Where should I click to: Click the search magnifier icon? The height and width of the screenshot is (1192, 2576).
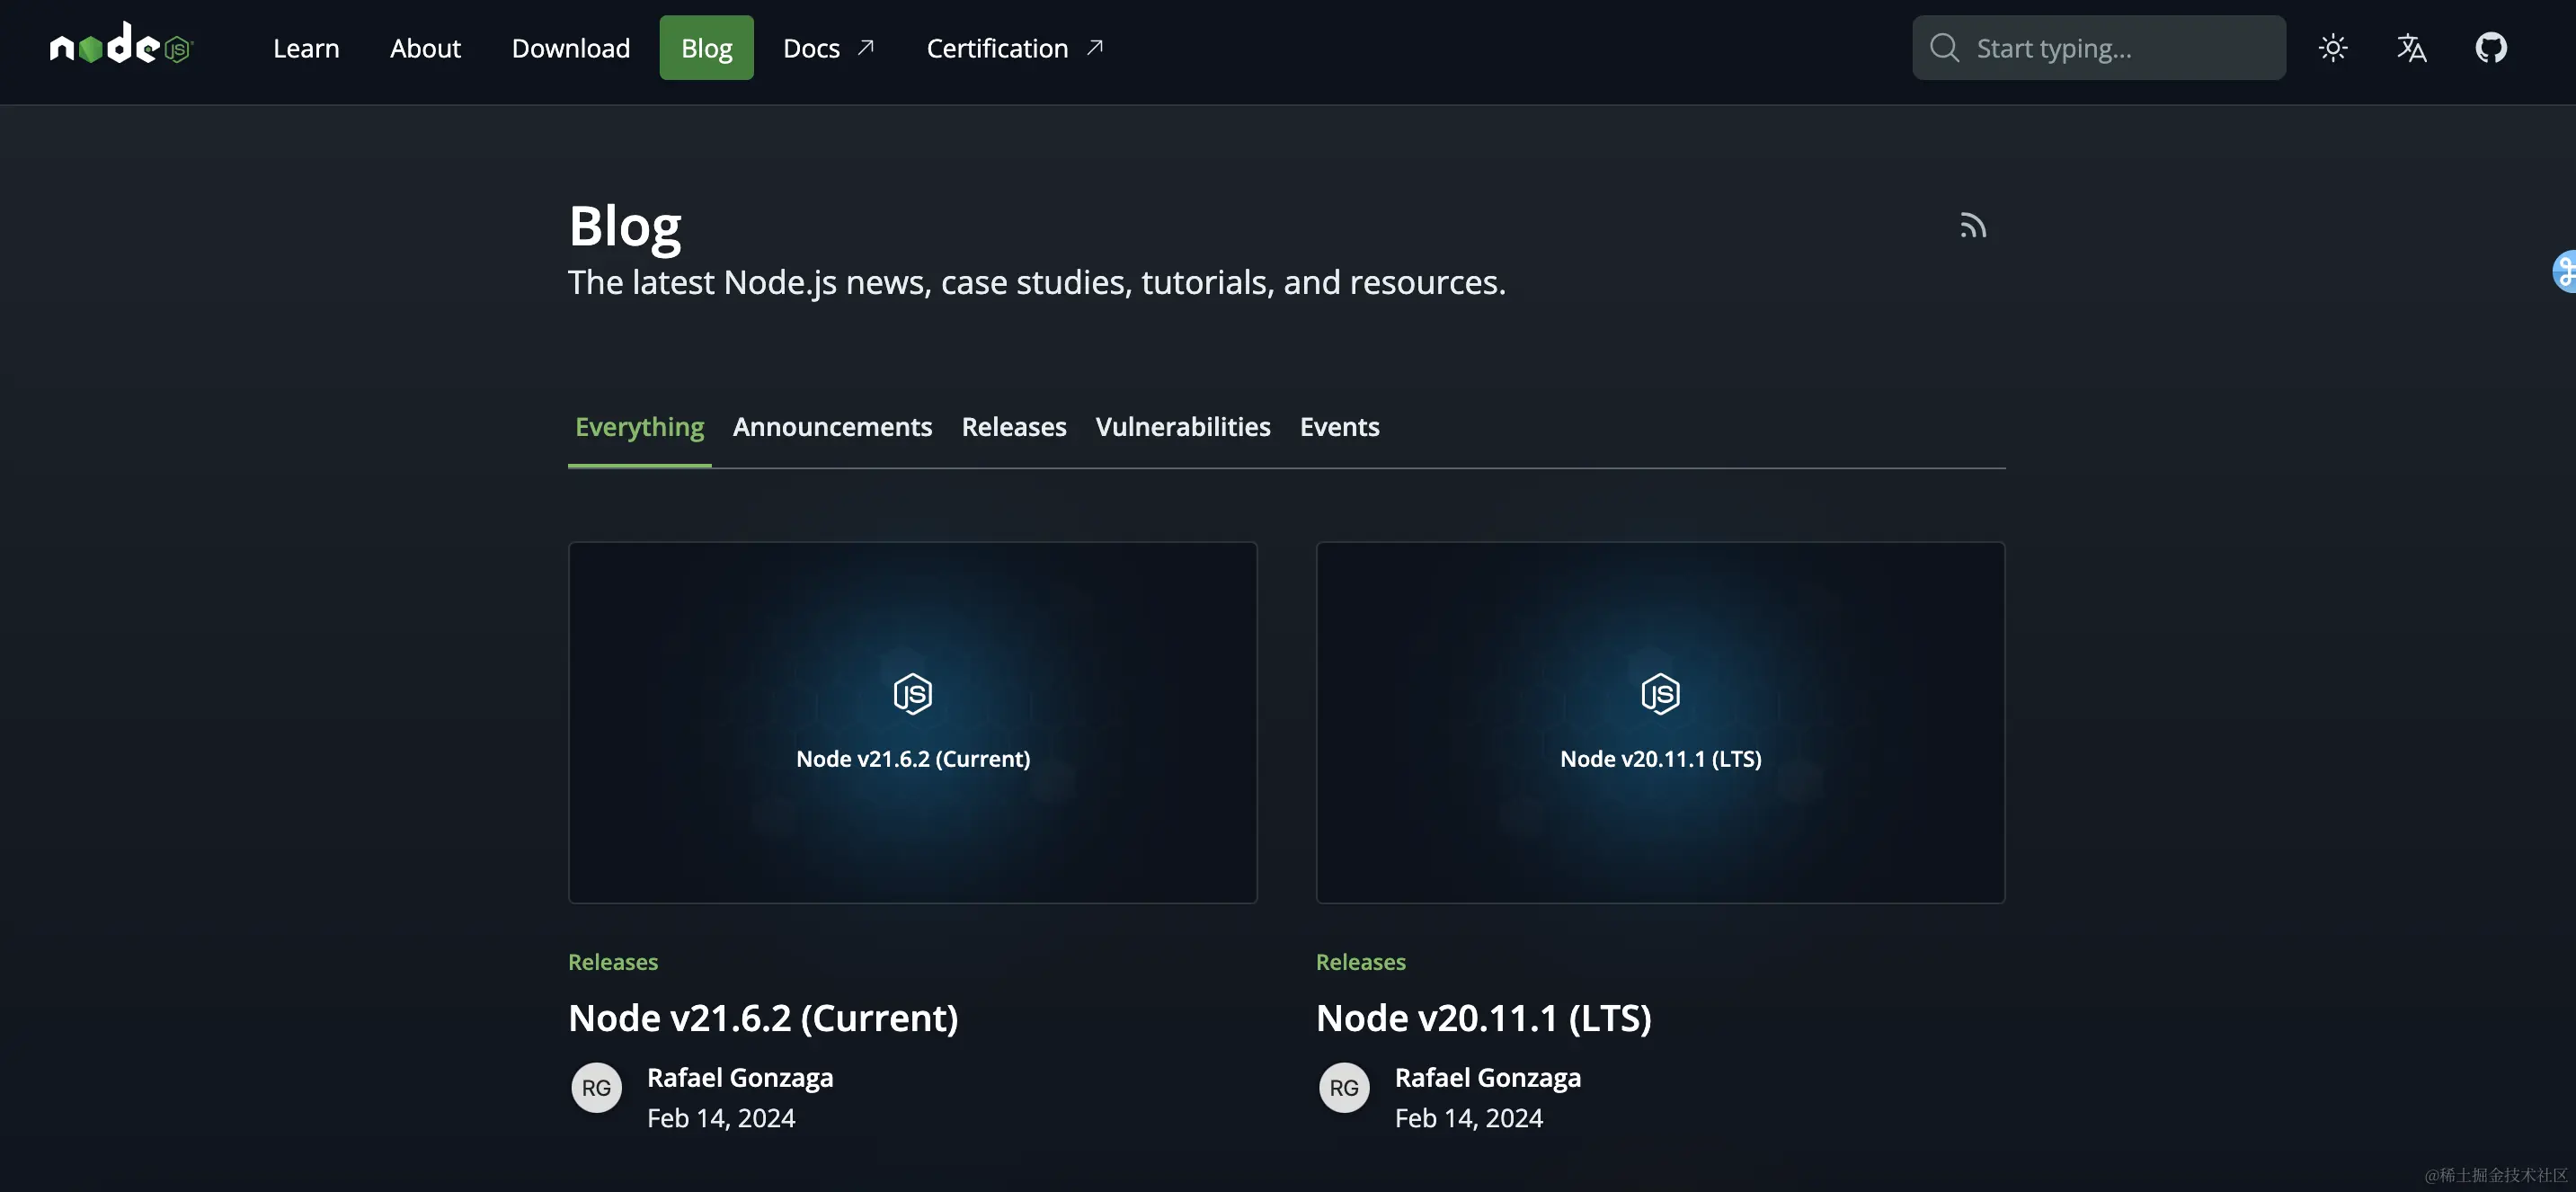coord(1945,48)
